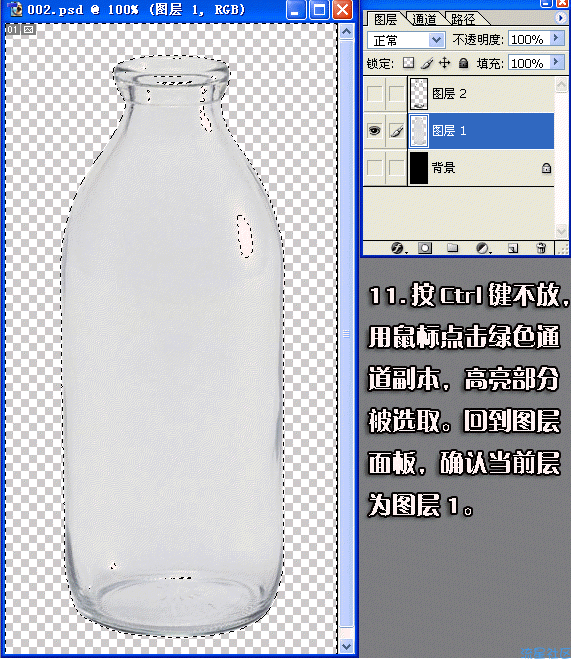This screenshot has height=659, width=571.
Task: Enable lock position move icon
Action: (x=445, y=63)
